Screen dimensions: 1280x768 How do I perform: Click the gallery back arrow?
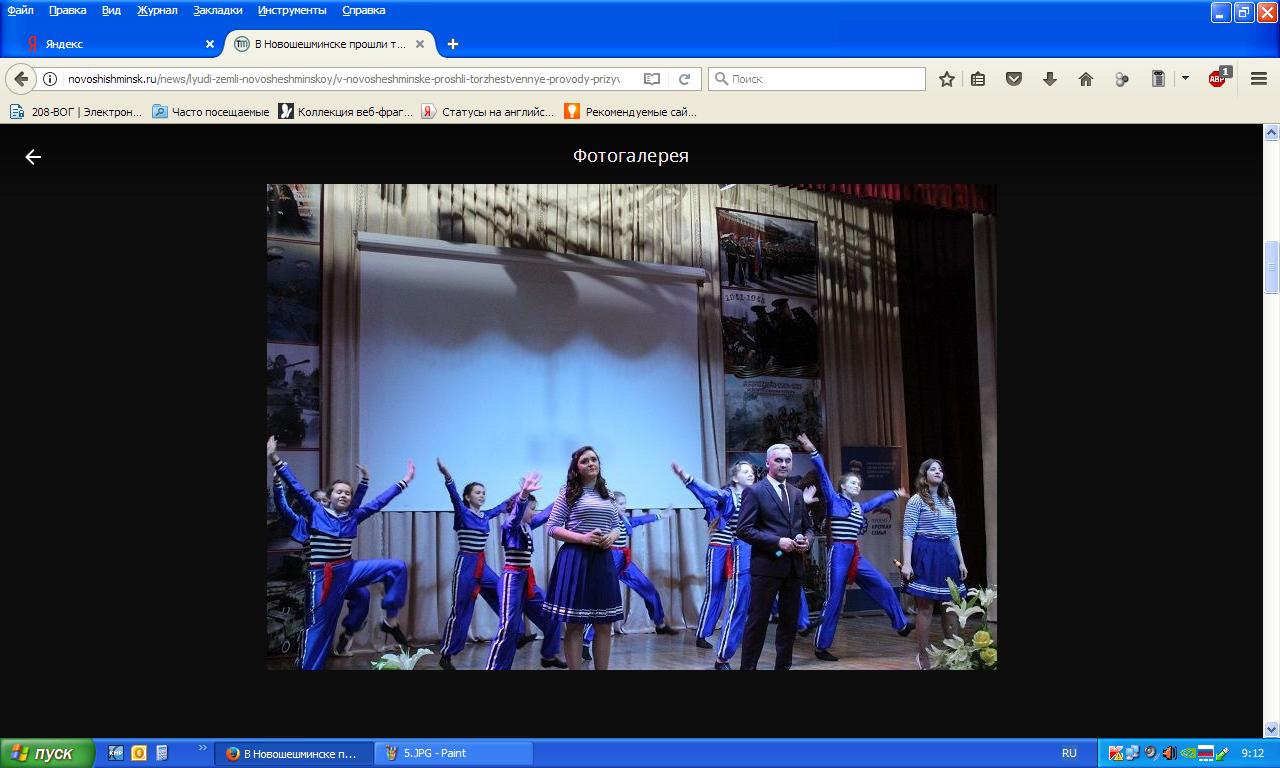33,157
